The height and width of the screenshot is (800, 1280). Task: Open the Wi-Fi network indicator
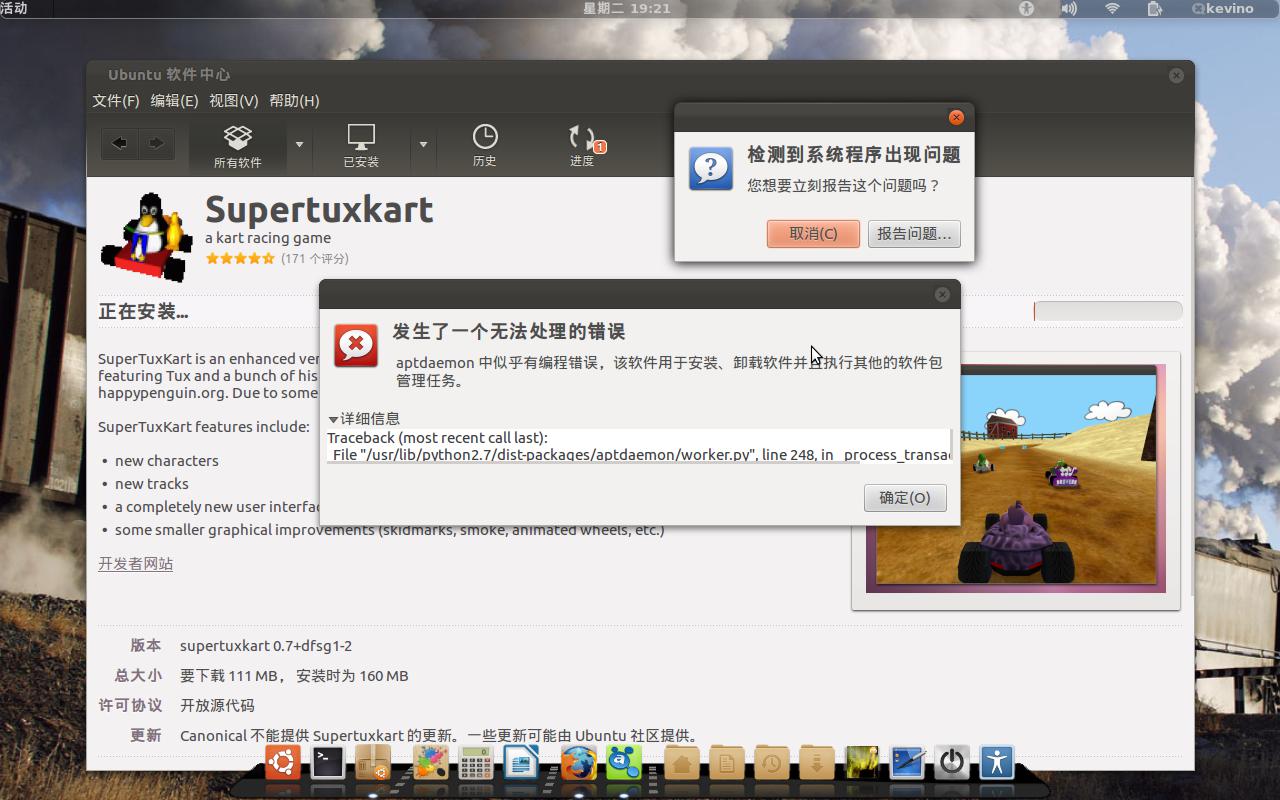point(1112,8)
